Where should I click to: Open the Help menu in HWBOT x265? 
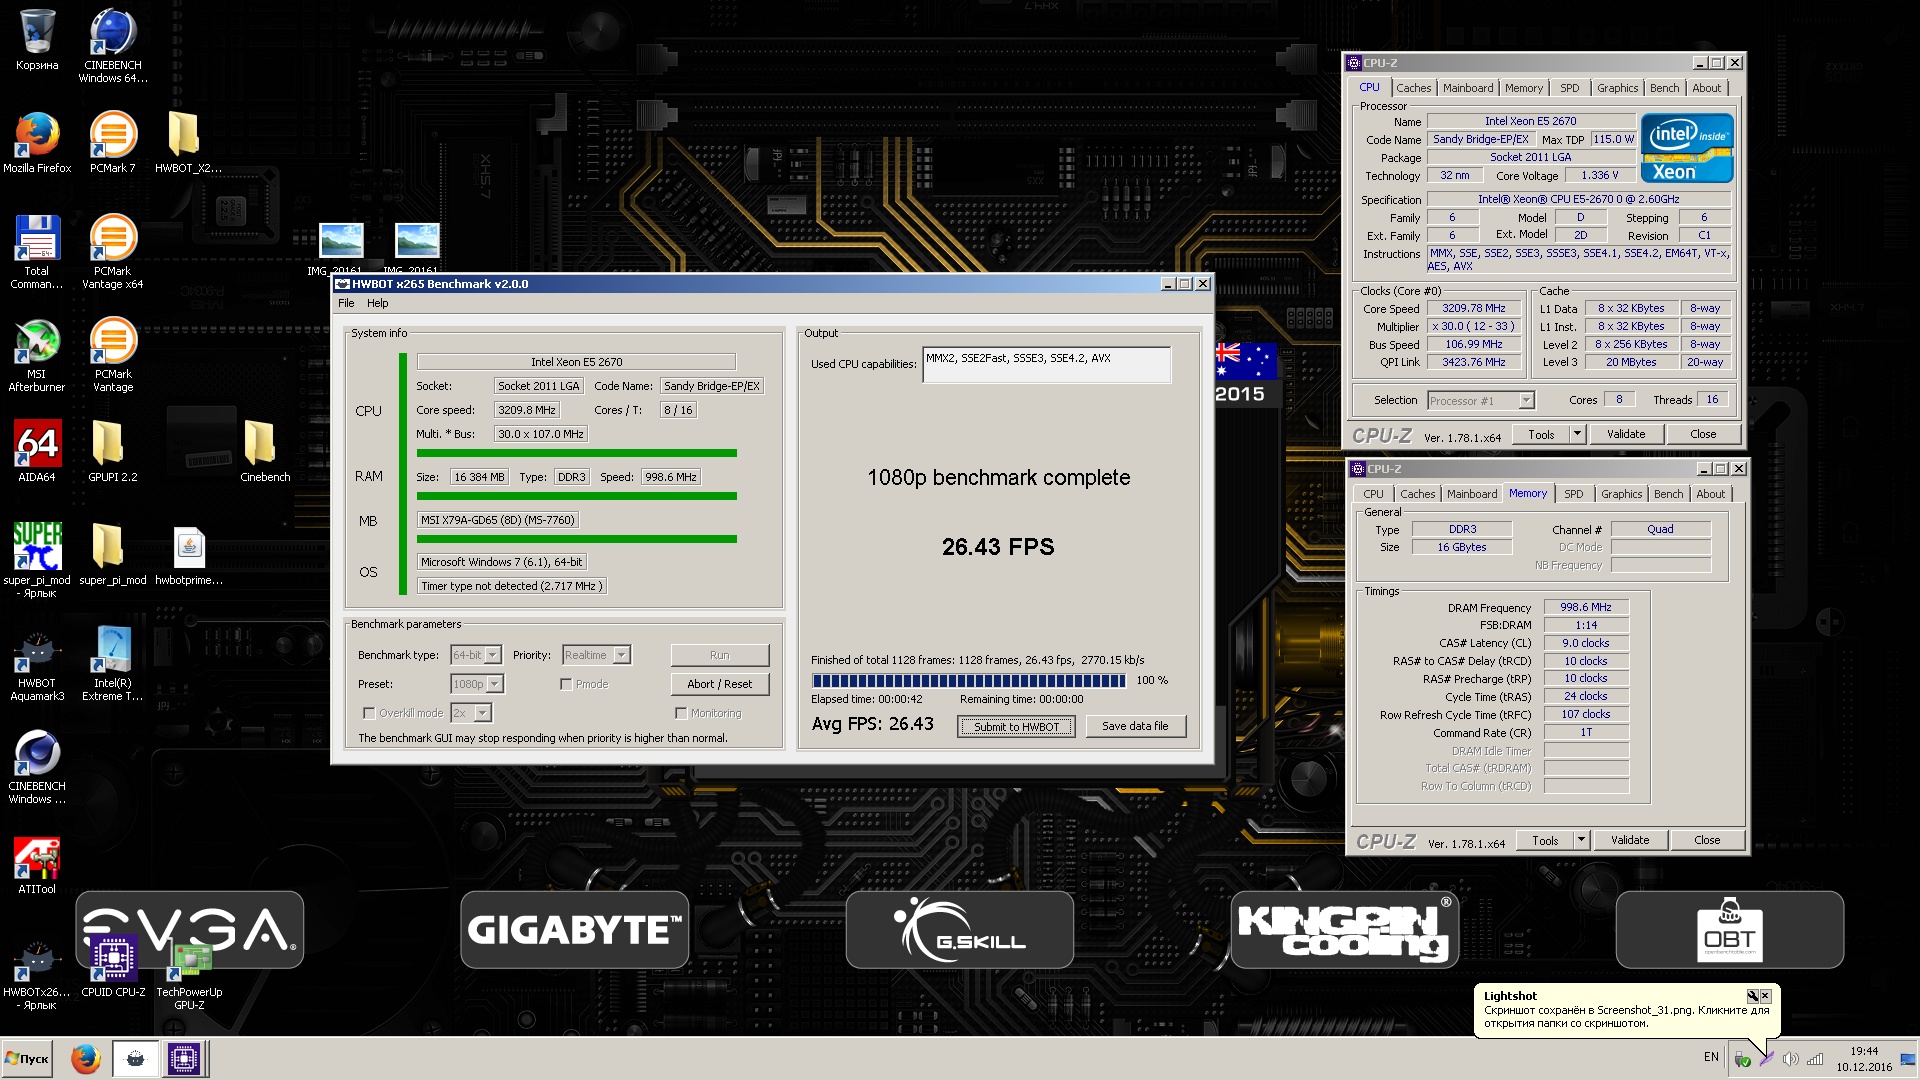point(378,303)
